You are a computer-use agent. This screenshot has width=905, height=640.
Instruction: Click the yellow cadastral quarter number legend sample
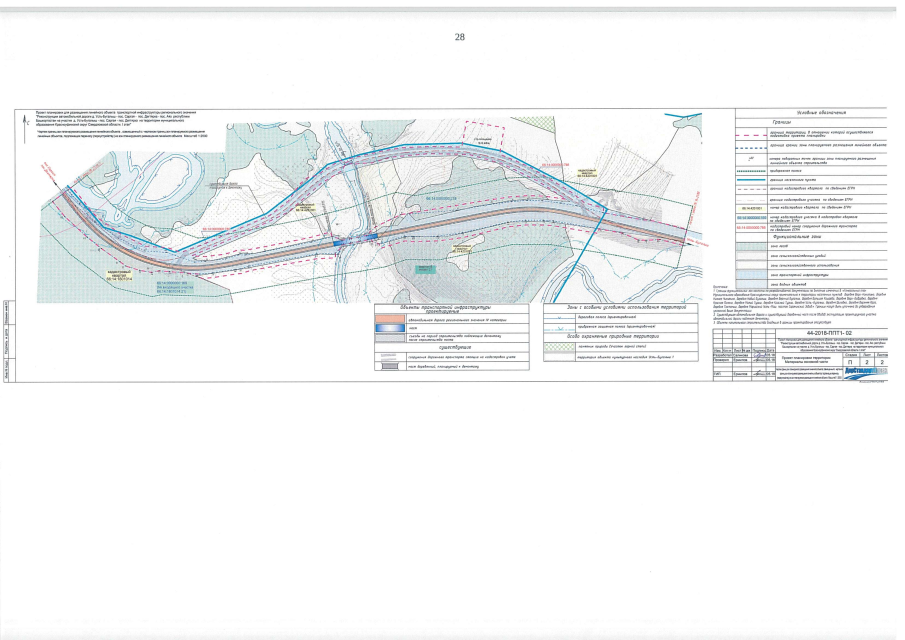[x=749, y=208]
